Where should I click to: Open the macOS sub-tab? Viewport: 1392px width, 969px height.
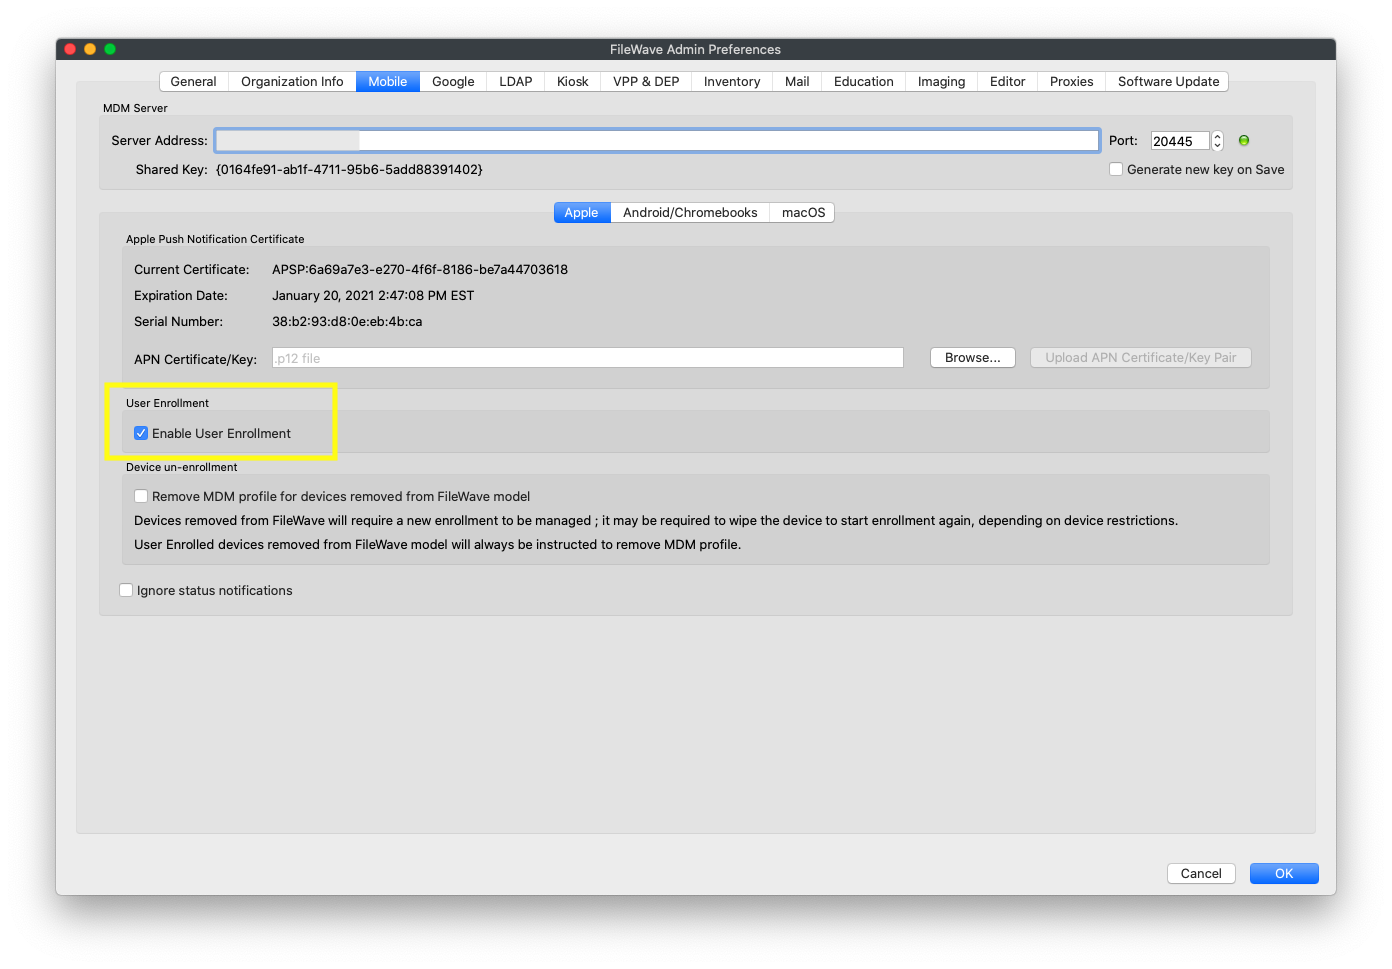pyautogui.click(x=803, y=213)
